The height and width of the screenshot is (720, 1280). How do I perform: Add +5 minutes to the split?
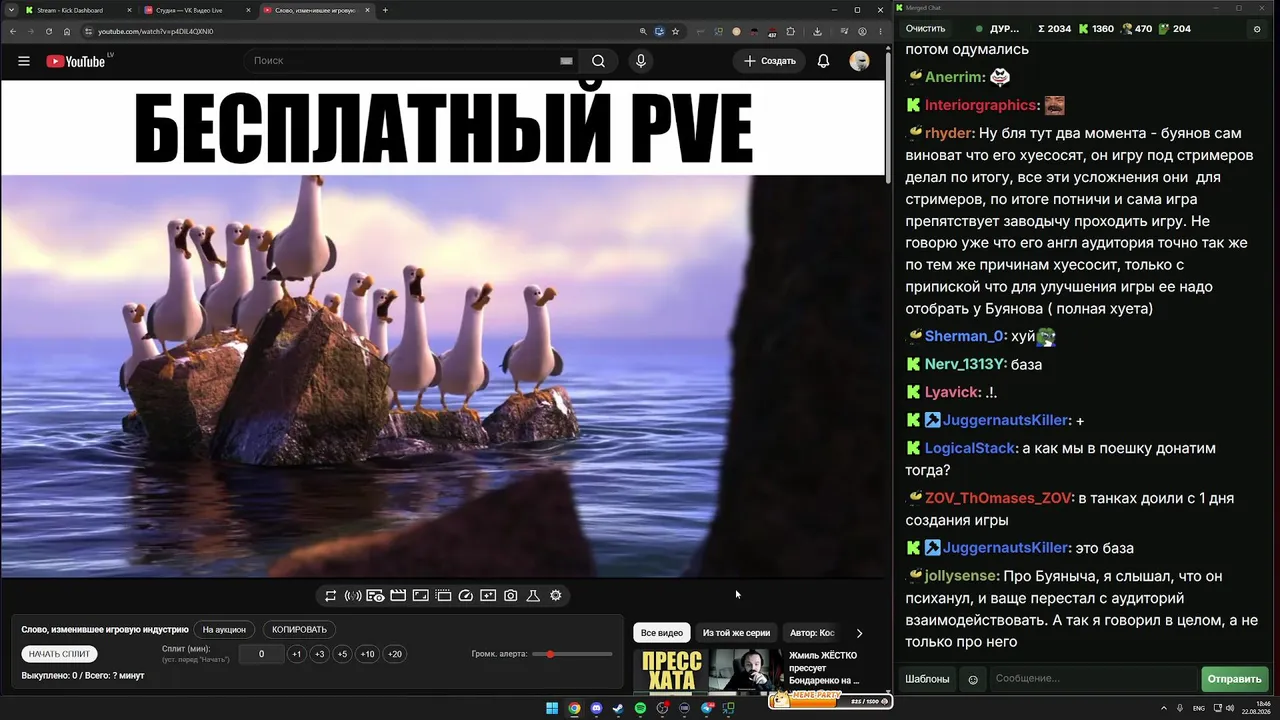[342, 654]
